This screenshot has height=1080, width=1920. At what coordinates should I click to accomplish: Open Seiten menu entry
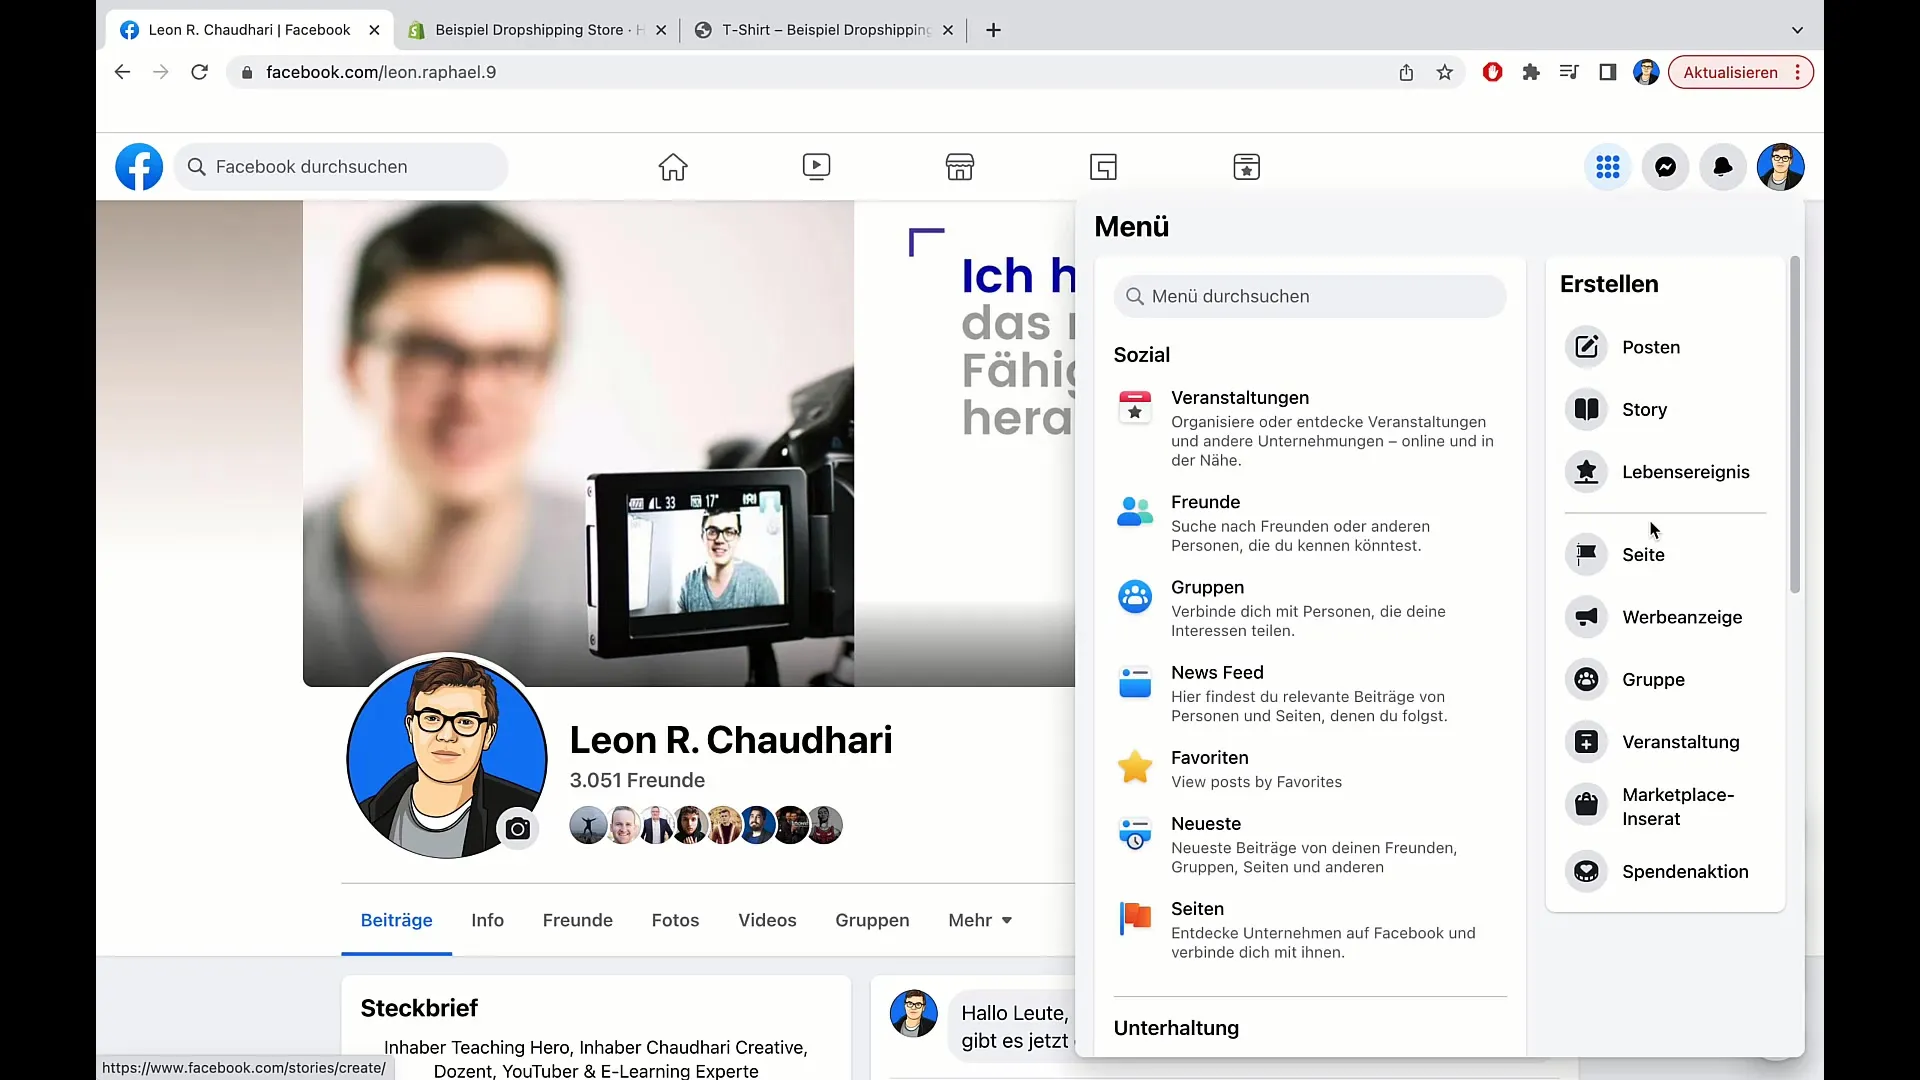tap(1310, 930)
